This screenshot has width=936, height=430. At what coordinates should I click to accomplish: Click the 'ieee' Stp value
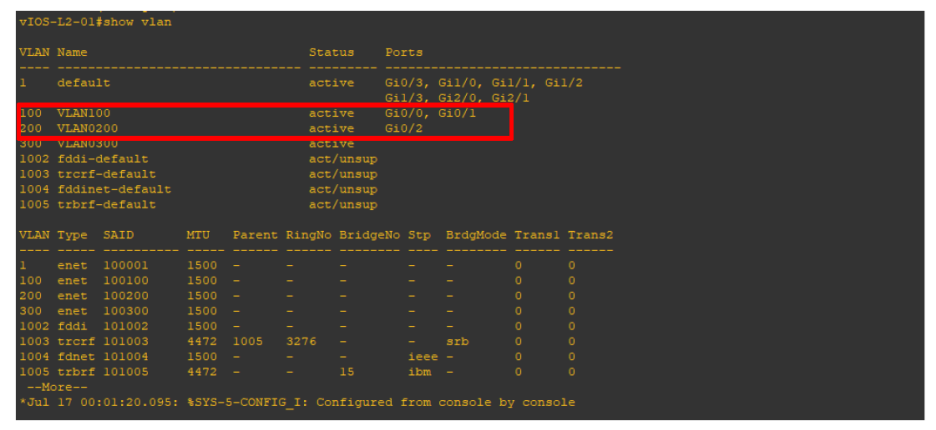coord(423,356)
